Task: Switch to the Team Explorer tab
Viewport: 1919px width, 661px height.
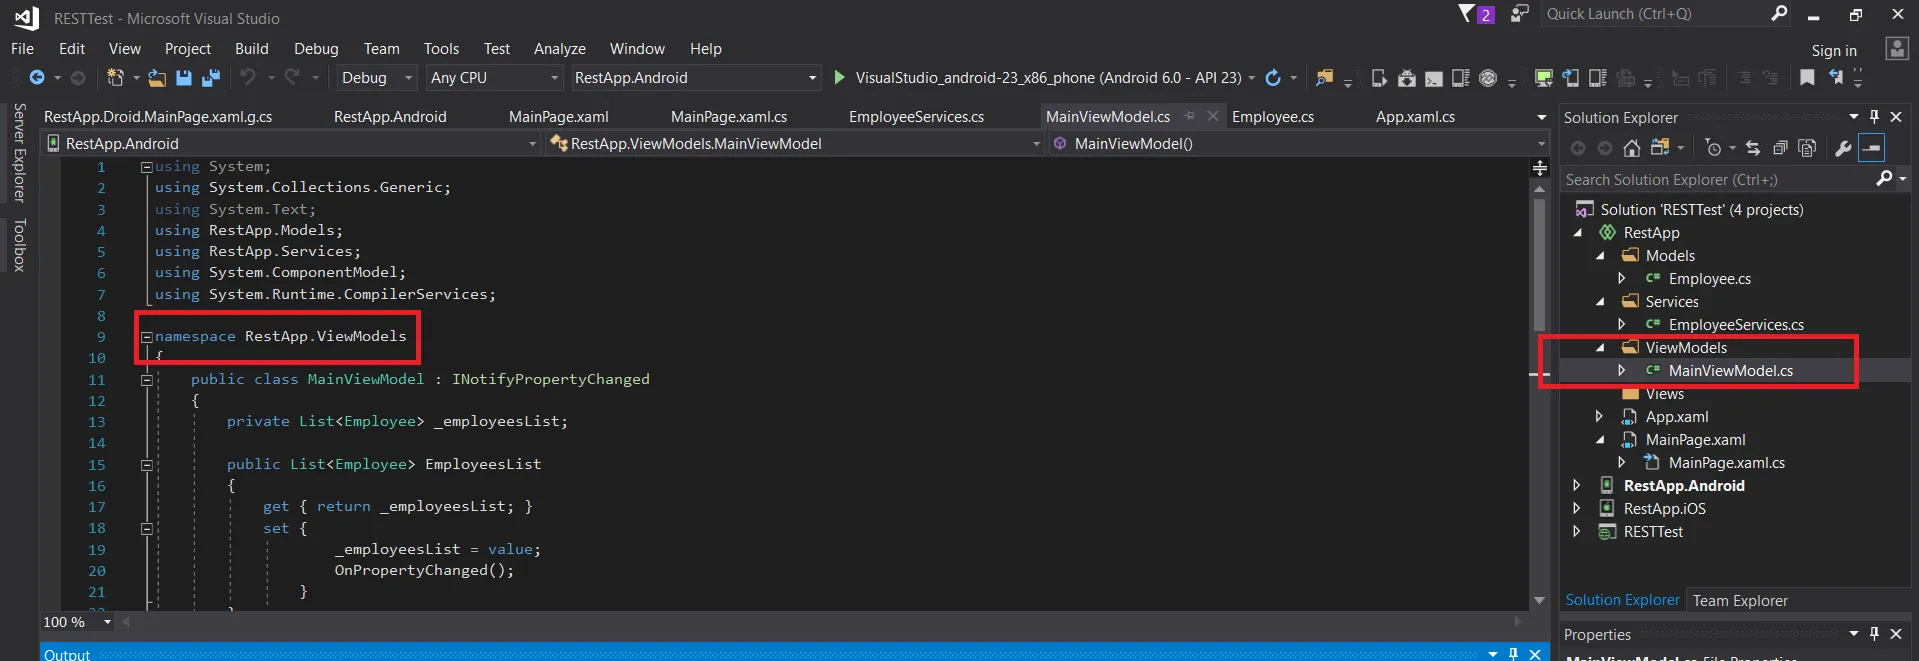Action: pyautogui.click(x=1740, y=600)
